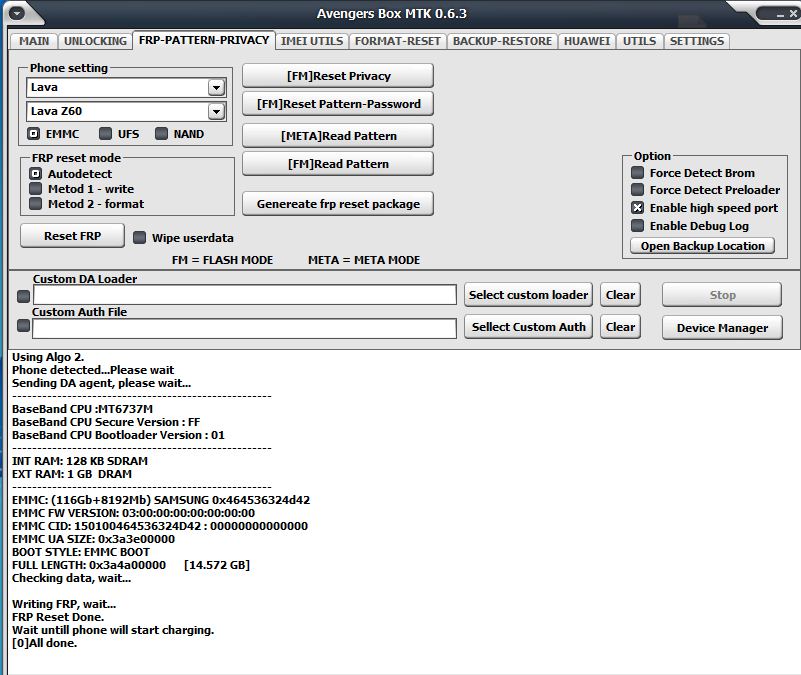801x675 pixels.
Task: Tick the Enable Debug Log checkbox
Action: click(638, 225)
